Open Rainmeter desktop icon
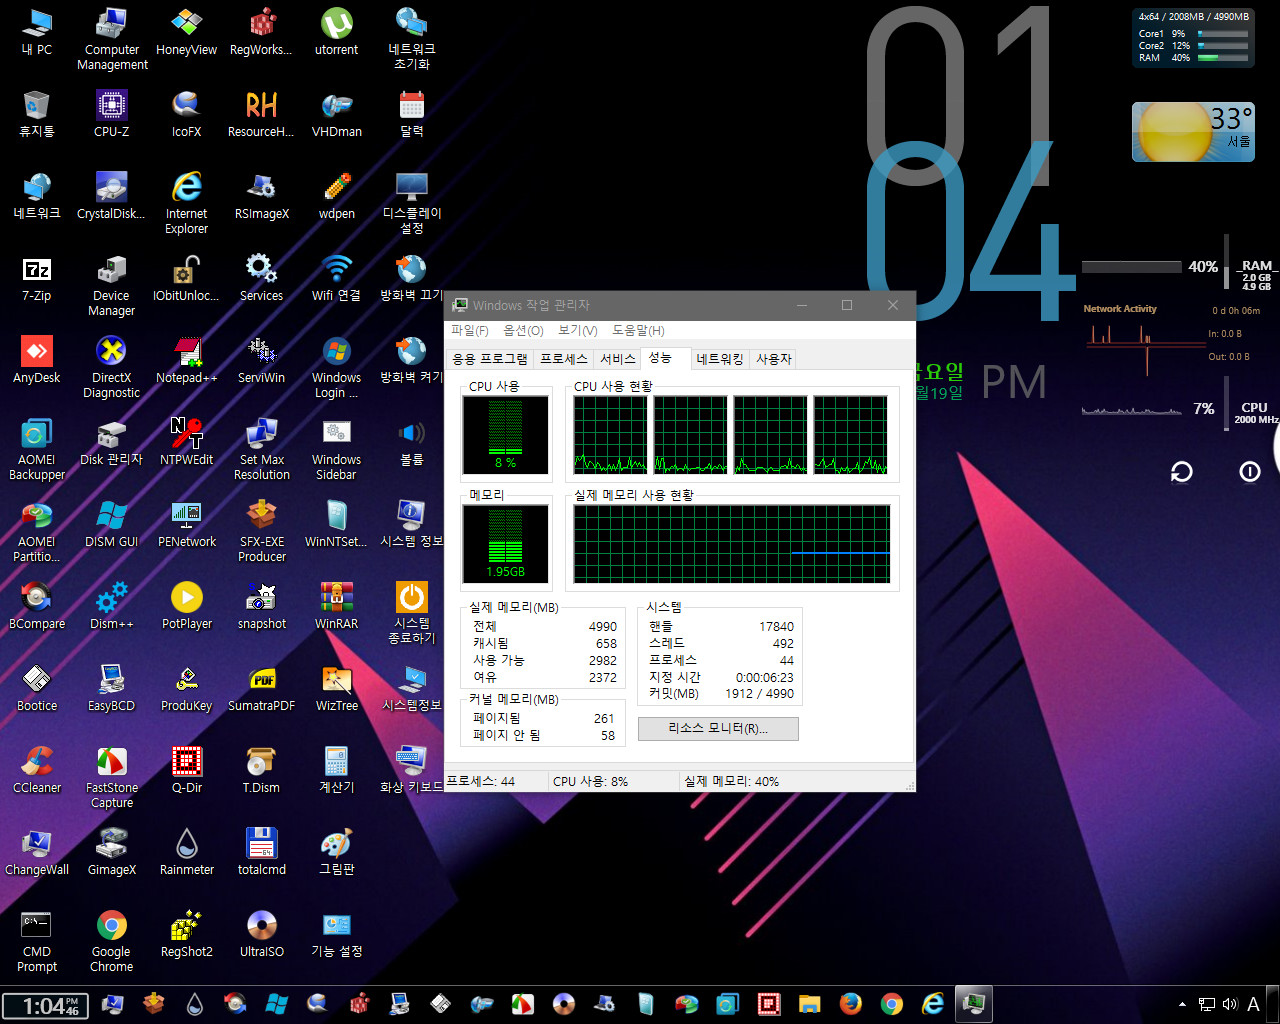 pos(186,852)
